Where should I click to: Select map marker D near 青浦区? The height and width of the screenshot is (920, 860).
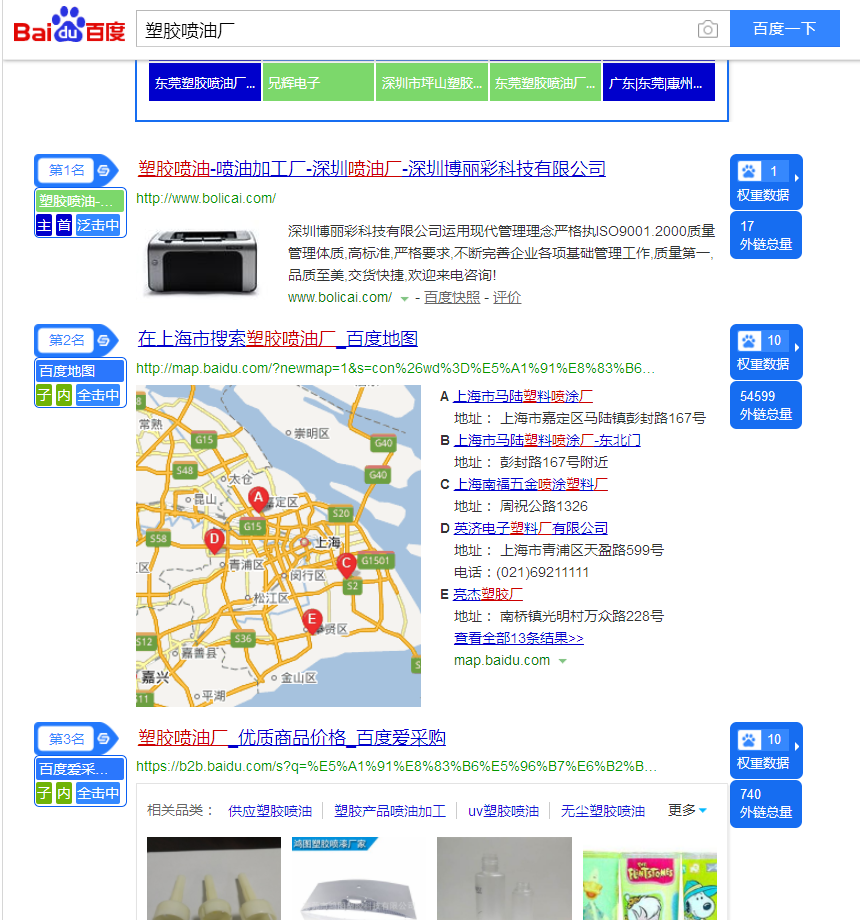[215, 540]
